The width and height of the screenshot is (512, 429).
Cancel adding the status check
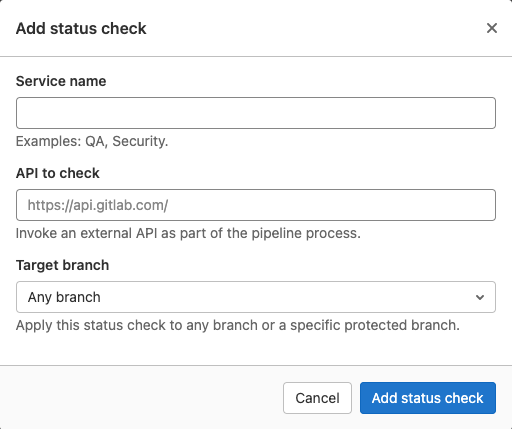point(317,398)
